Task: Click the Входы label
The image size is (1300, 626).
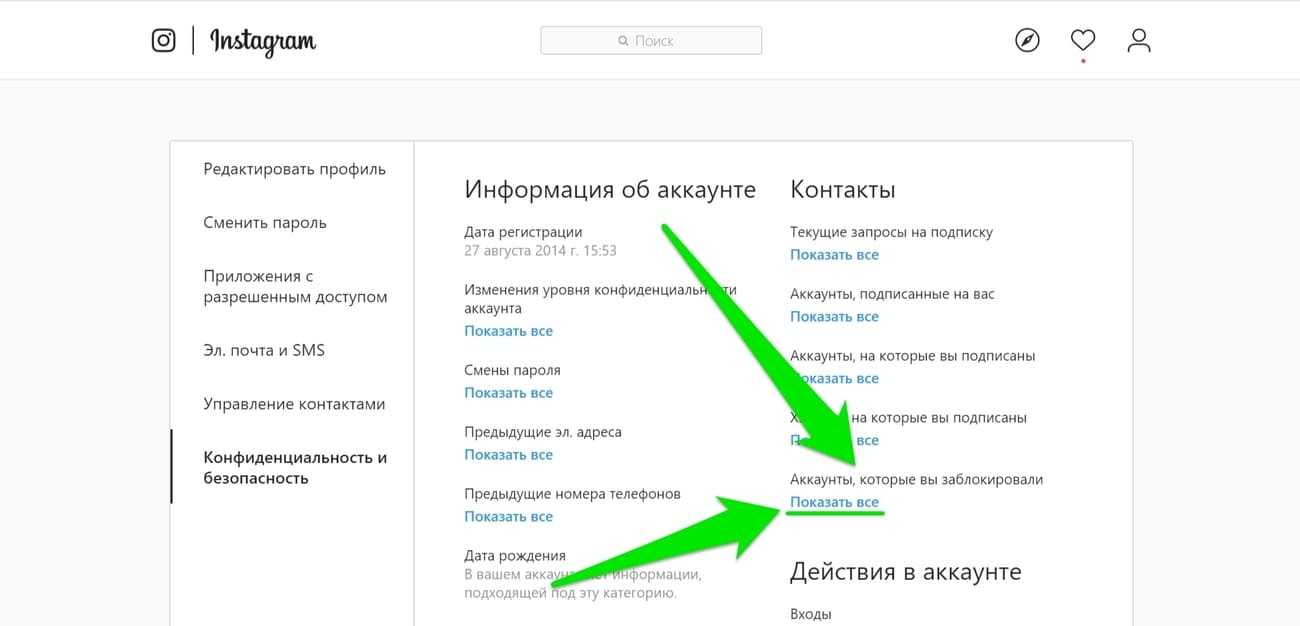Action: 811,614
